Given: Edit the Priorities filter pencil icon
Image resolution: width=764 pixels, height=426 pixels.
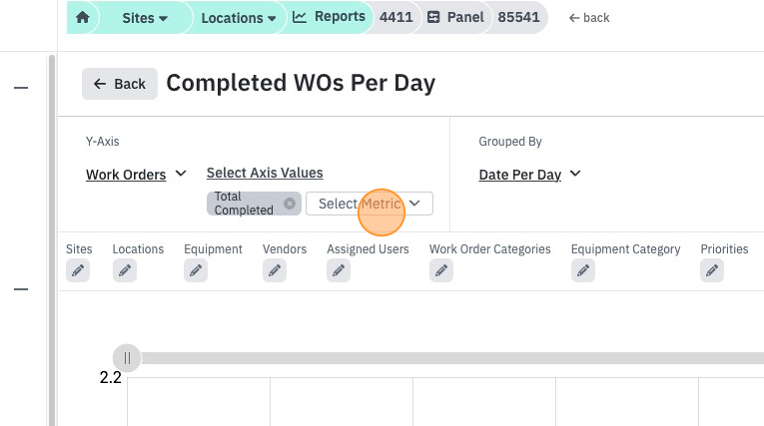Looking at the screenshot, I should point(712,271).
